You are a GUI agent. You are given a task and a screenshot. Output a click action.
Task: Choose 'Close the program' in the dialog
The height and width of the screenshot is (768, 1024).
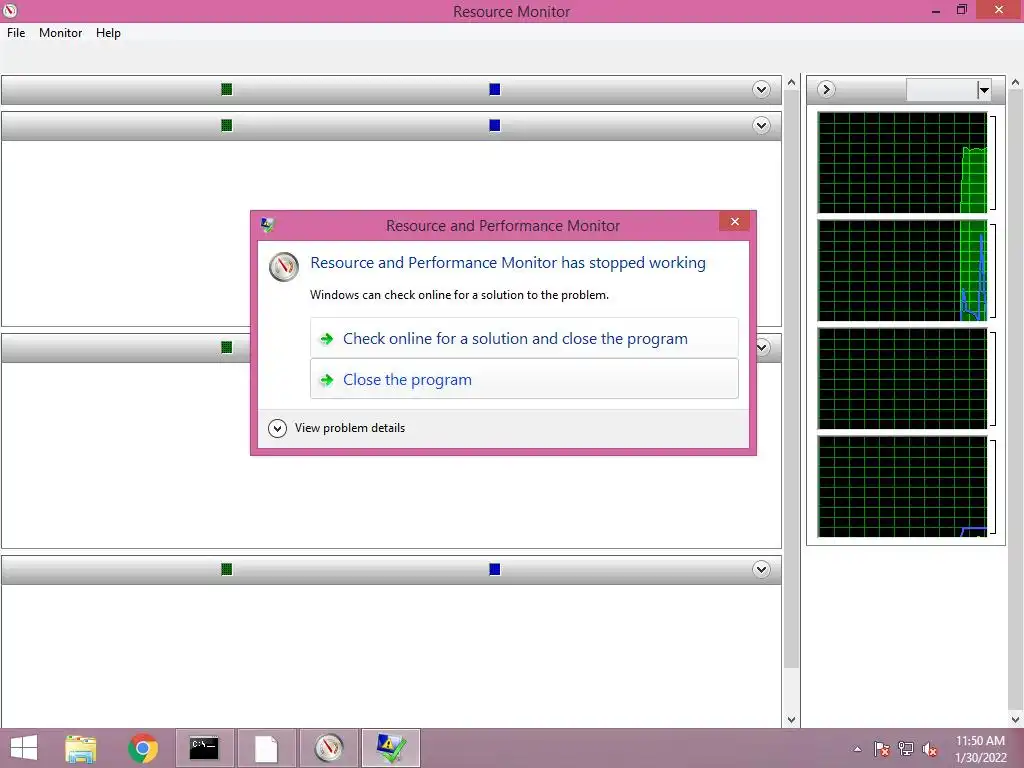tap(524, 379)
